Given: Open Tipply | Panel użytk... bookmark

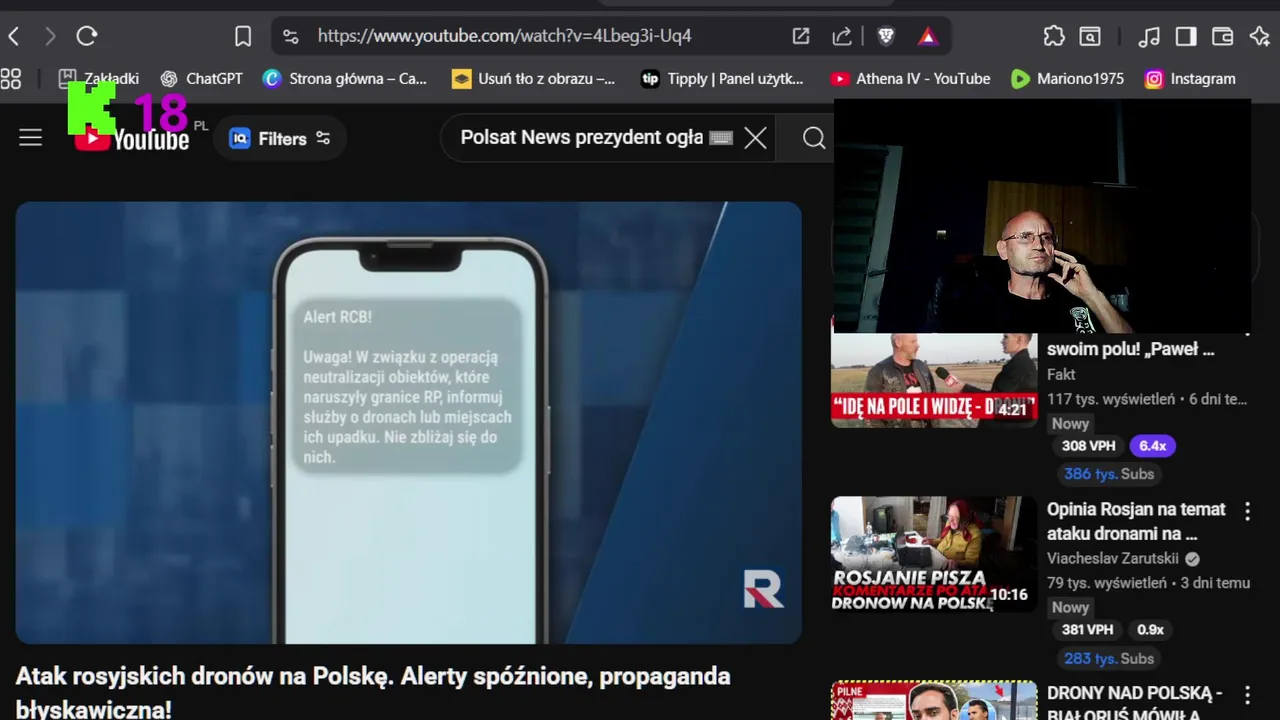Looking at the screenshot, I should (x=722, y=79).
